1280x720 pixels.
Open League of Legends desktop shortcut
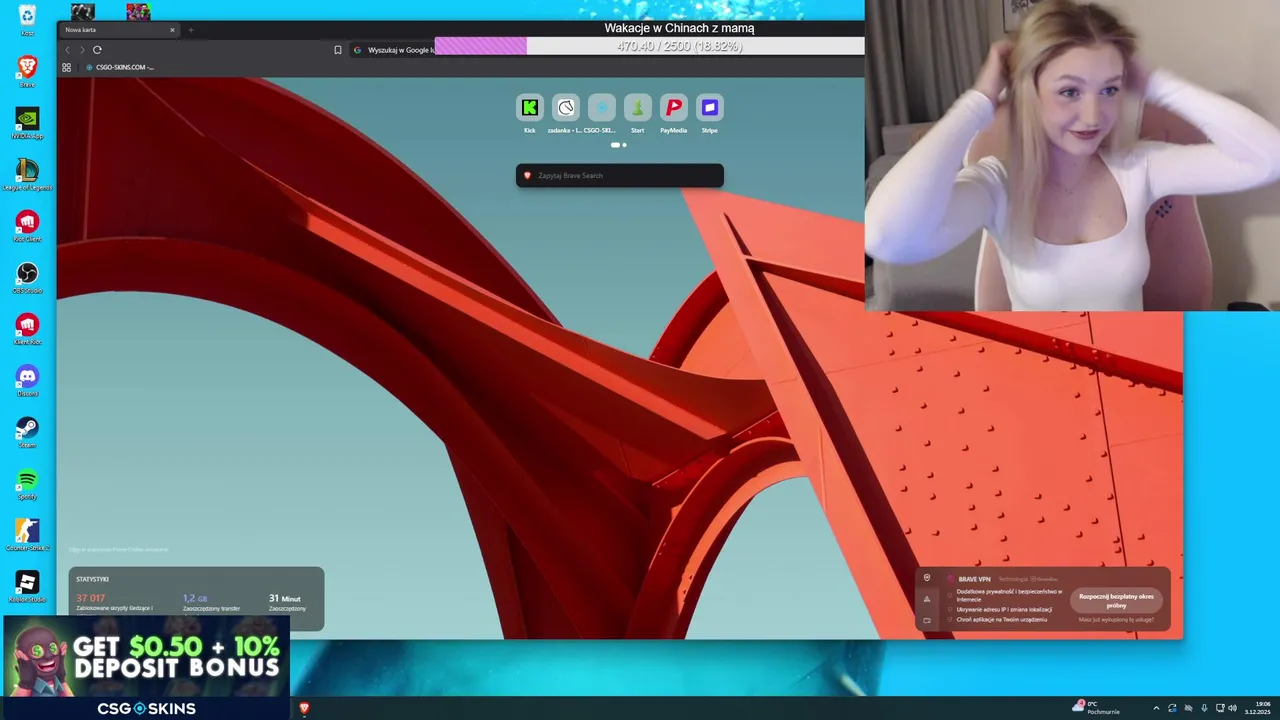[x=27, y=174]
